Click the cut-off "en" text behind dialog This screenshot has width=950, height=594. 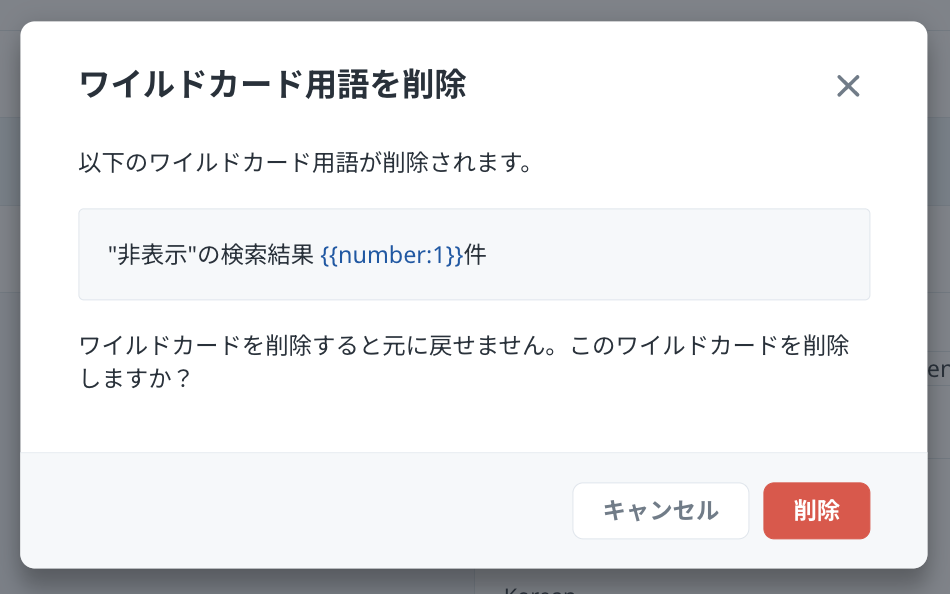tap(939, 369)
